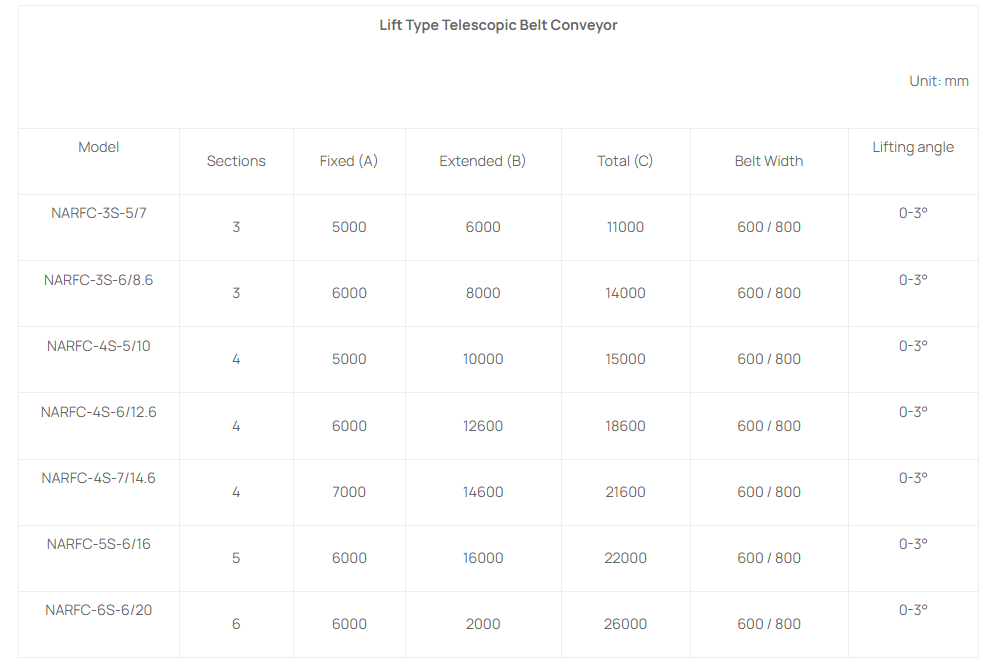Select model NARFC-4S-6/12.6 cell
Viewport: 1001px width, 665px height.
[99, 412]
